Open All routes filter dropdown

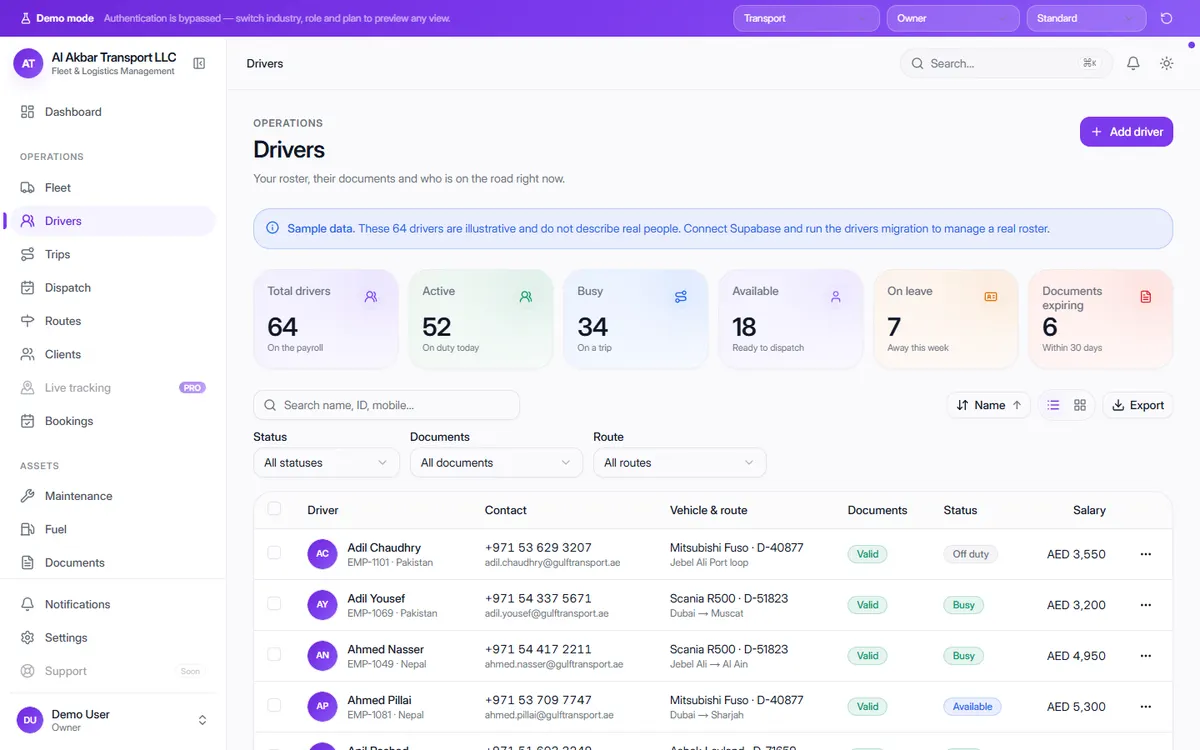point(680,463)
